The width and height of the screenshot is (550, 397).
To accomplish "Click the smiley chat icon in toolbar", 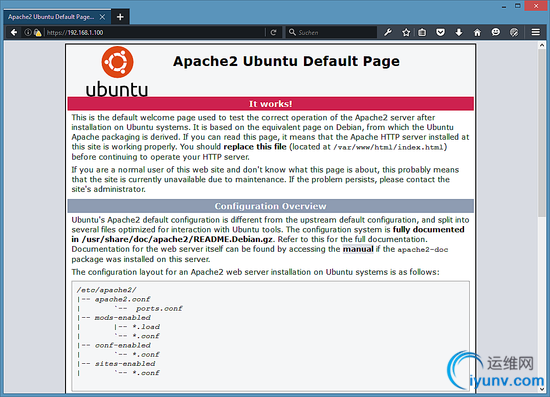I will [495, 32].
